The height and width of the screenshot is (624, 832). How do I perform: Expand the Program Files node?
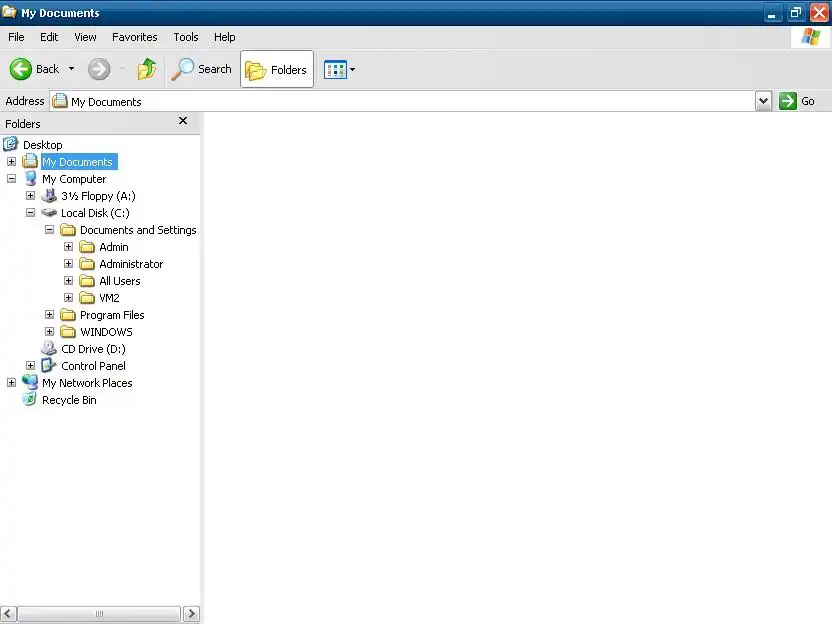tap(49, 315)
